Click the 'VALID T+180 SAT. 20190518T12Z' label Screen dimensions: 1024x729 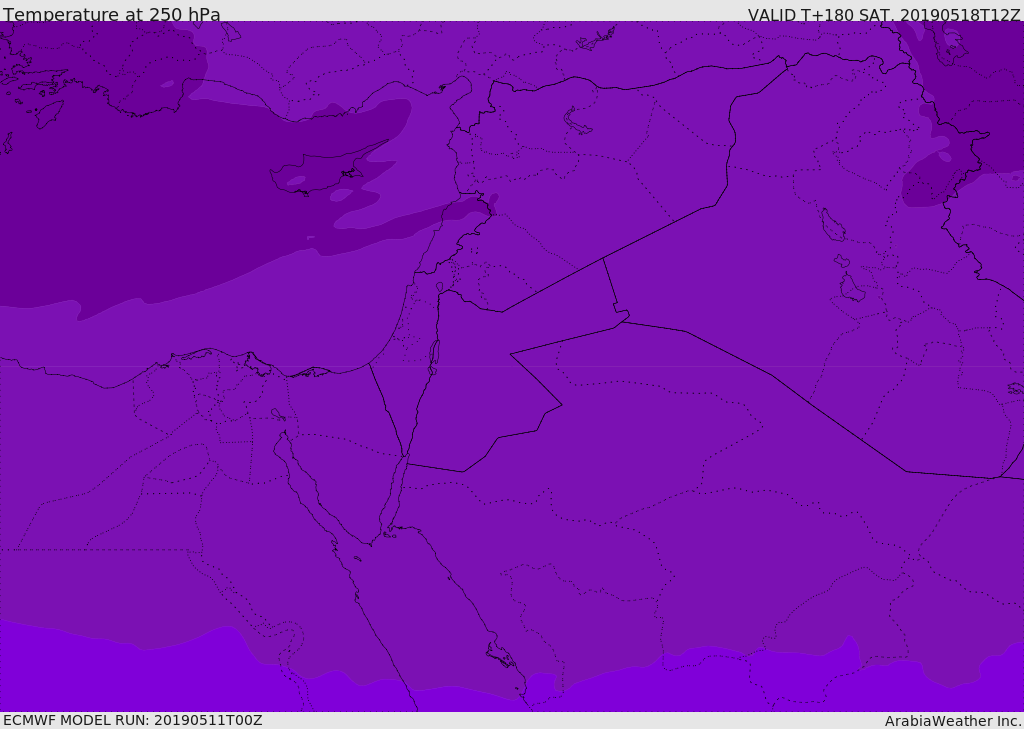click(884, 14)
